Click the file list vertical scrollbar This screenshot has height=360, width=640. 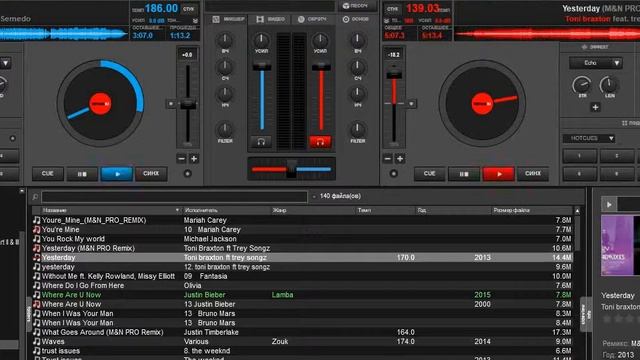pos(577,233)
